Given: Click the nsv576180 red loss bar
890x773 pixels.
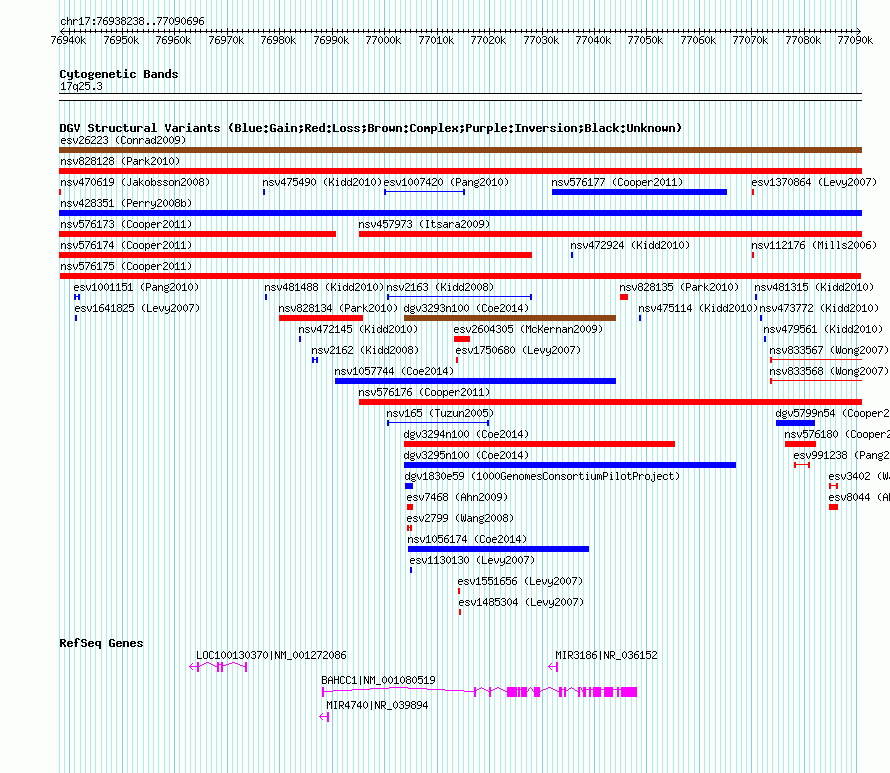Looking at the screenshot, I should (800, 444).
